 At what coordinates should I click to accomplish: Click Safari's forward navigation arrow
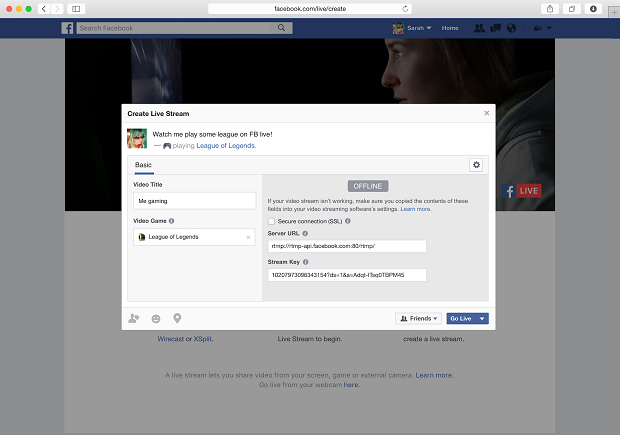pyautogui.click(x=57, y=9)
